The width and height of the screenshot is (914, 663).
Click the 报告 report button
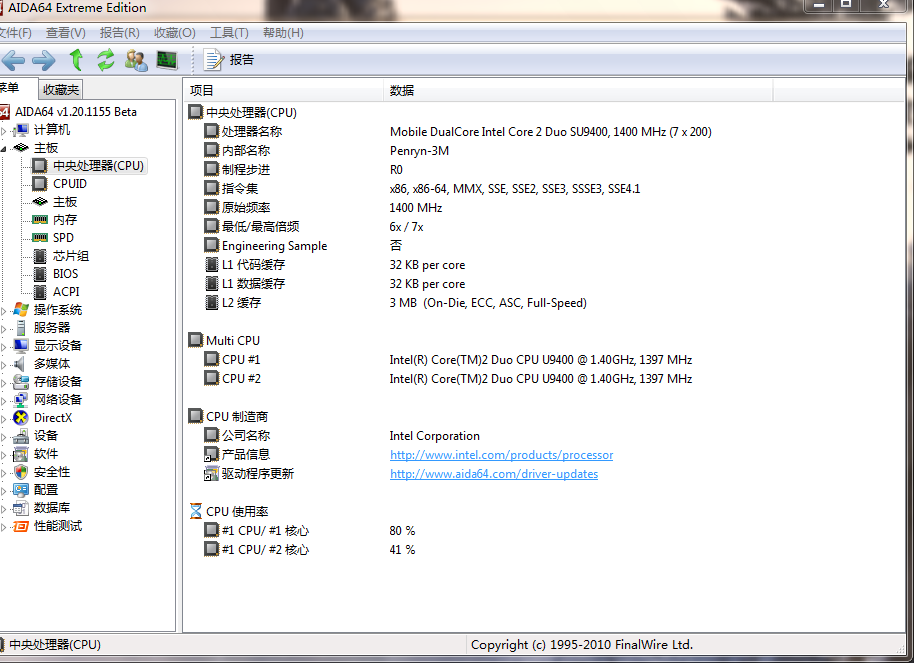tap(228, 59)
